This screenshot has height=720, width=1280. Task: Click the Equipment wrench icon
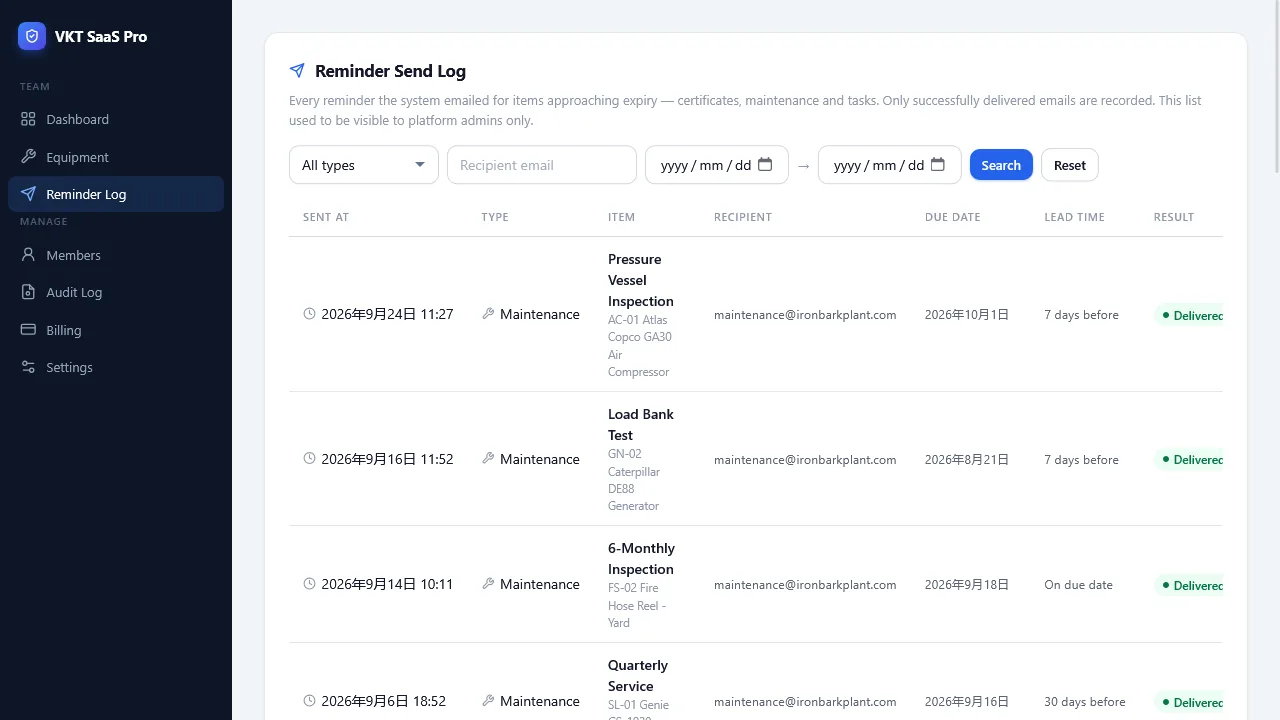(28, 157)
